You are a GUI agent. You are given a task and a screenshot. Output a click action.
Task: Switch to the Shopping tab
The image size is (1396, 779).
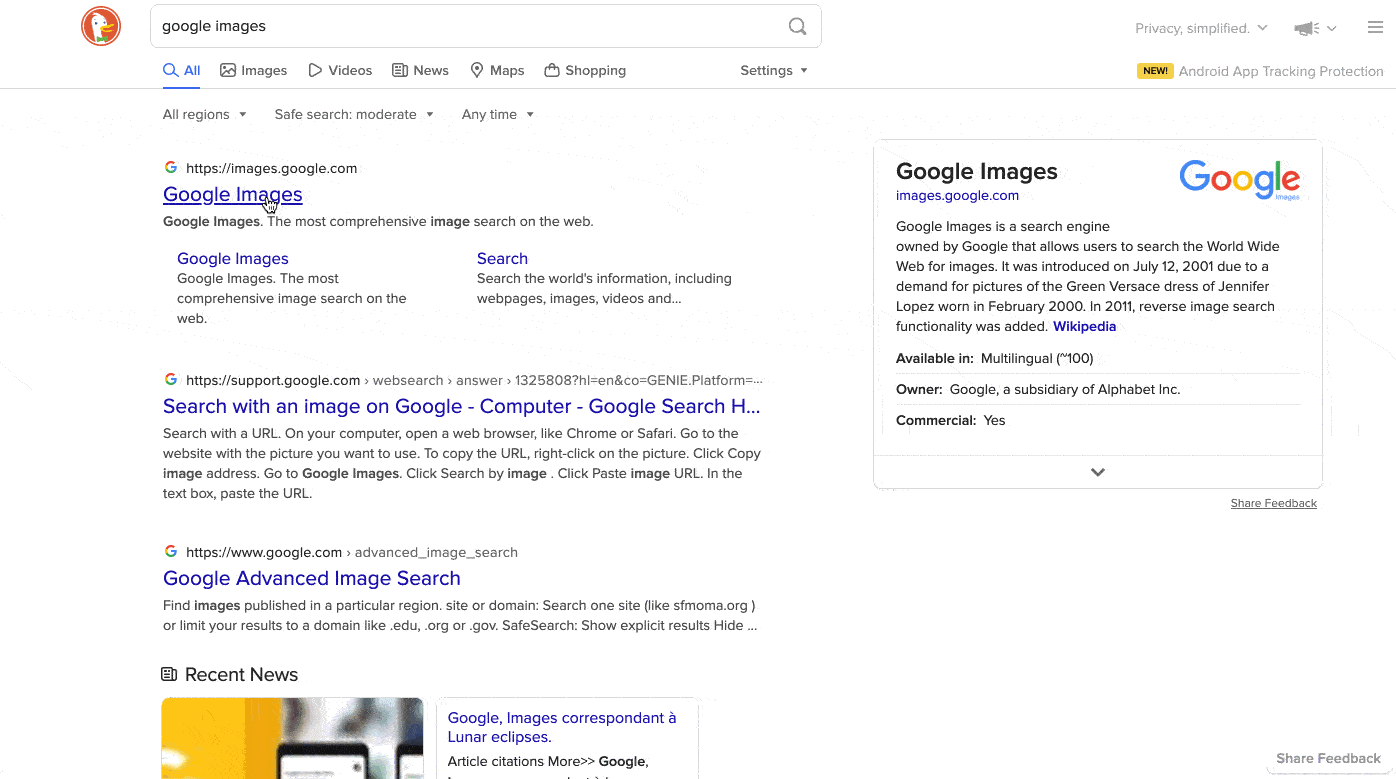(585, 71)
